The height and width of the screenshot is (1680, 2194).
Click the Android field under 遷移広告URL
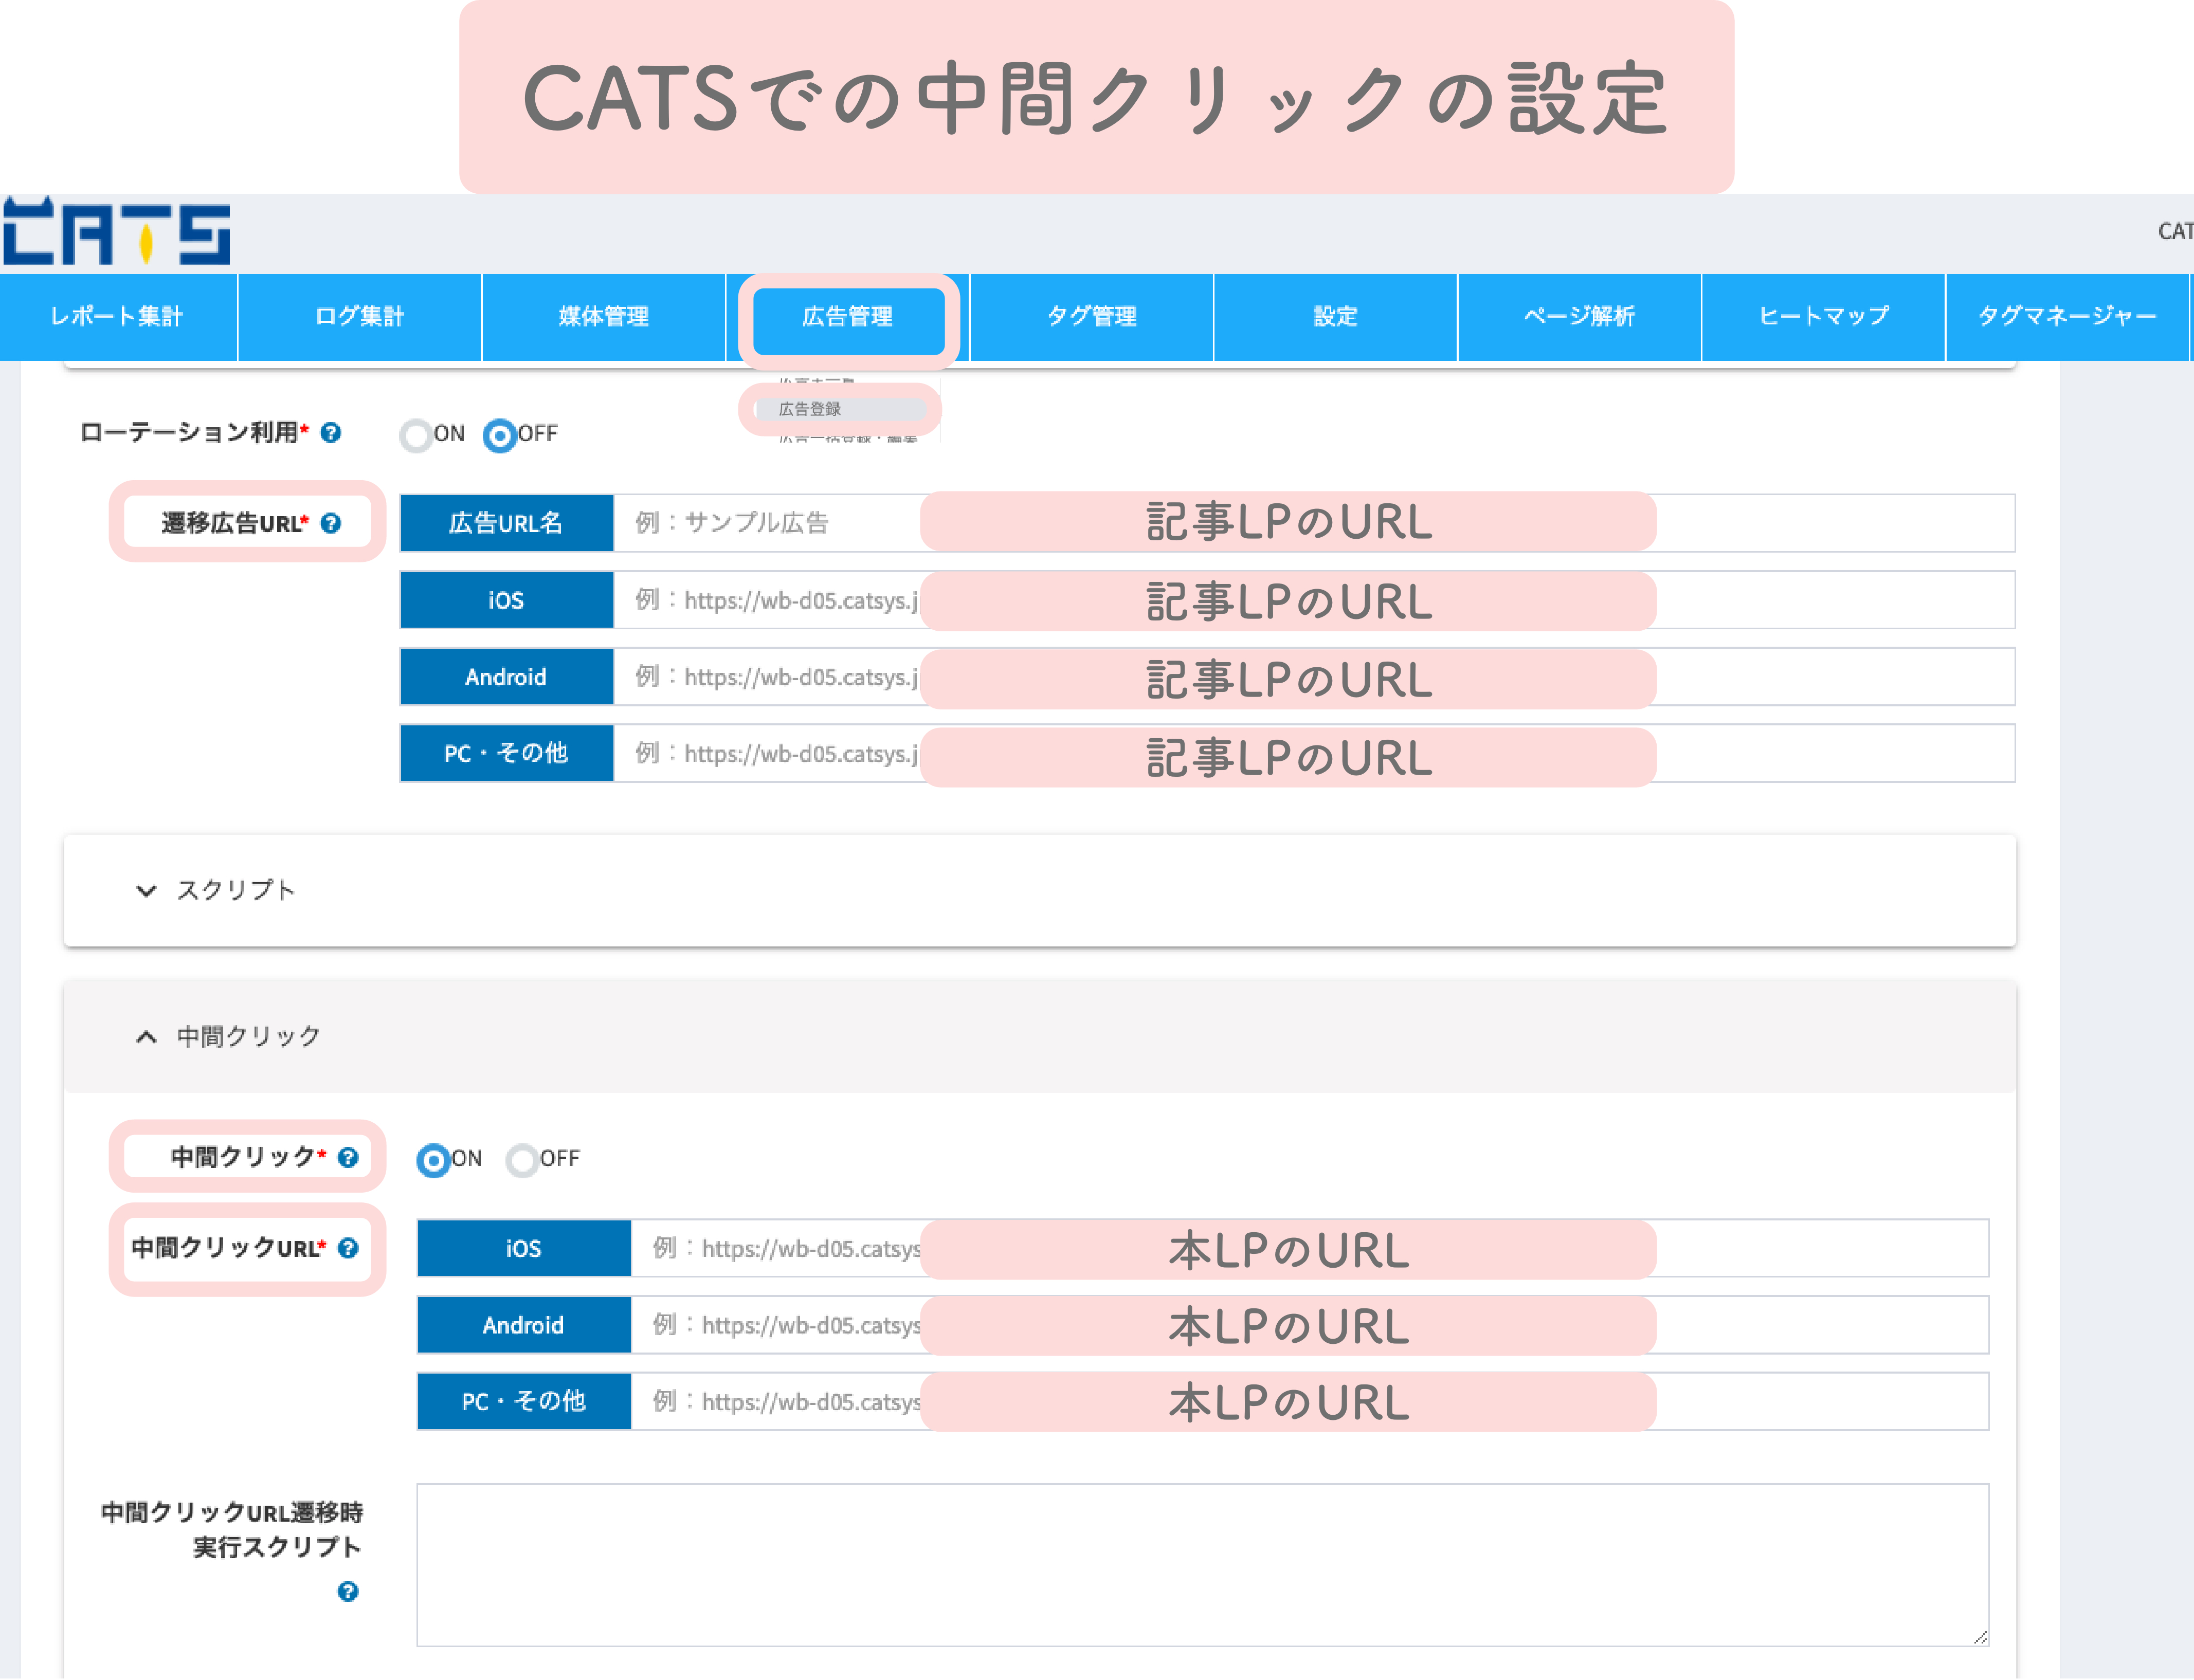[x=1314, y=677]
